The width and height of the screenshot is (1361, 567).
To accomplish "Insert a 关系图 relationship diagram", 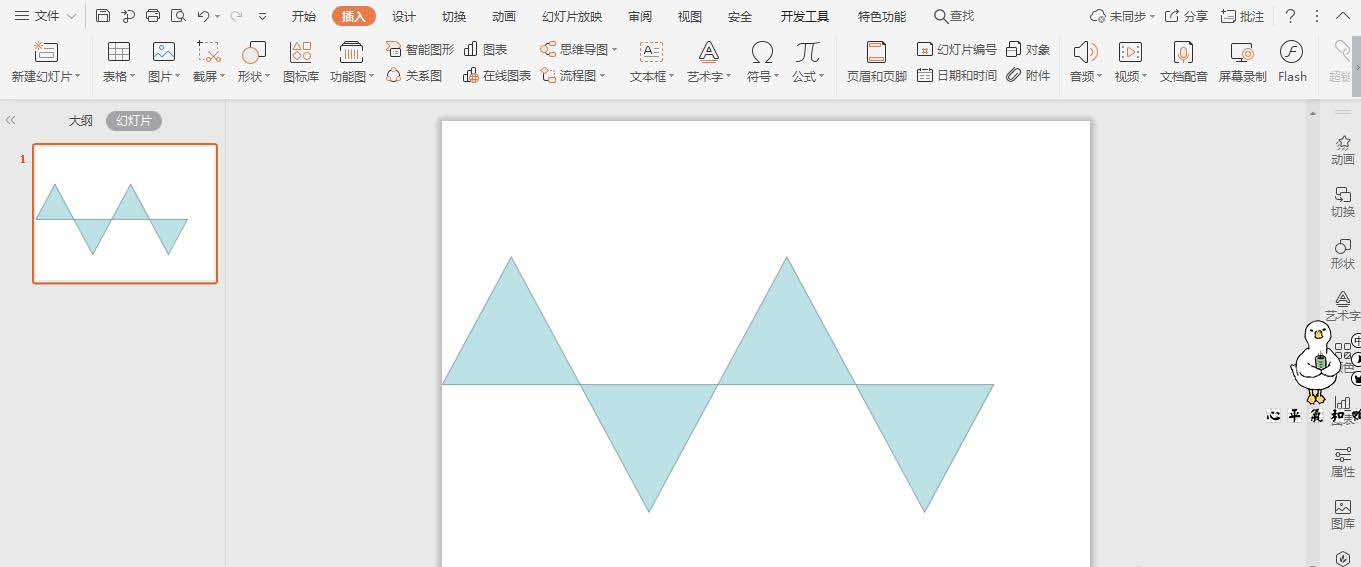I will (414, 75).
